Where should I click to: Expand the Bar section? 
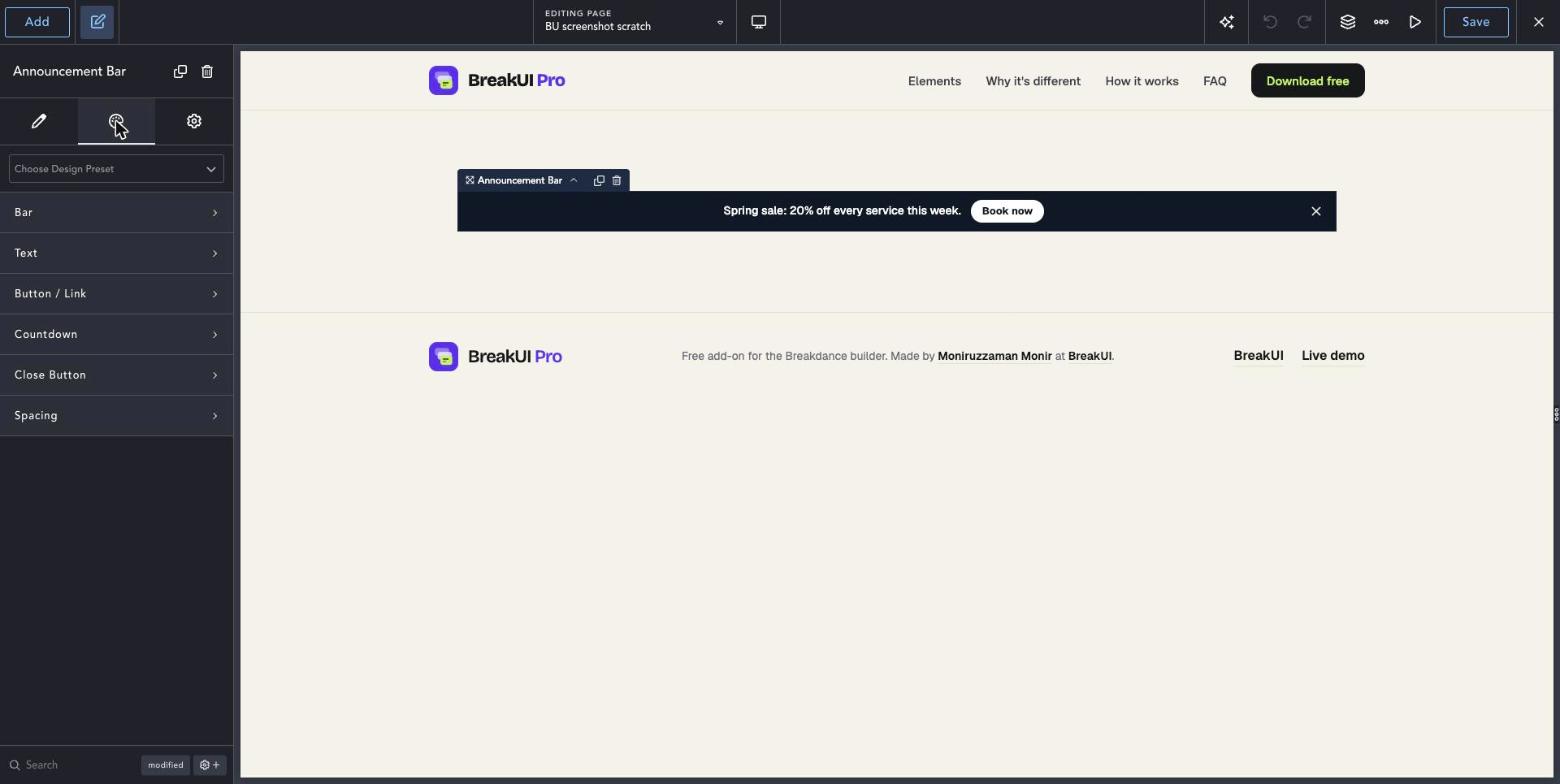coord(116,213)
